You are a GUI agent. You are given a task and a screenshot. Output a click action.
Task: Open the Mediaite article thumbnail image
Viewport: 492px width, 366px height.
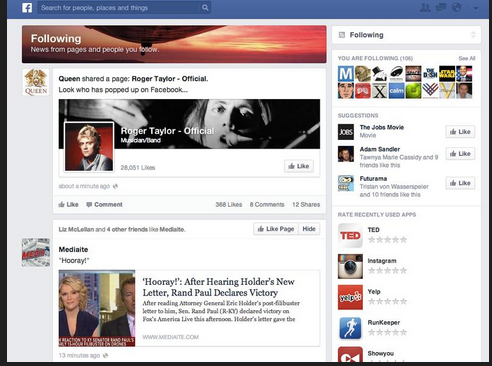click(x=97, y=308)
